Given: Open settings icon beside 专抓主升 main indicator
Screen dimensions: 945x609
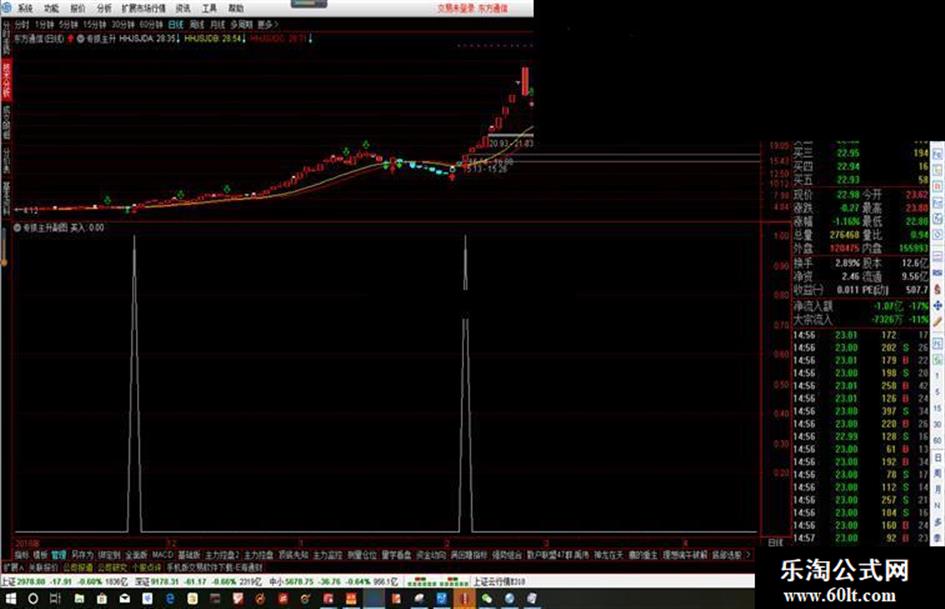Looking at the screenshot, I should click(x=81, y=39).
